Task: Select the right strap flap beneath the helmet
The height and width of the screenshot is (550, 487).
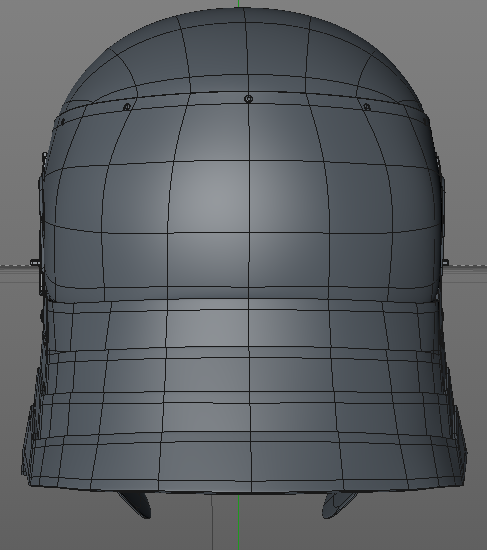Action: point(339,504)
